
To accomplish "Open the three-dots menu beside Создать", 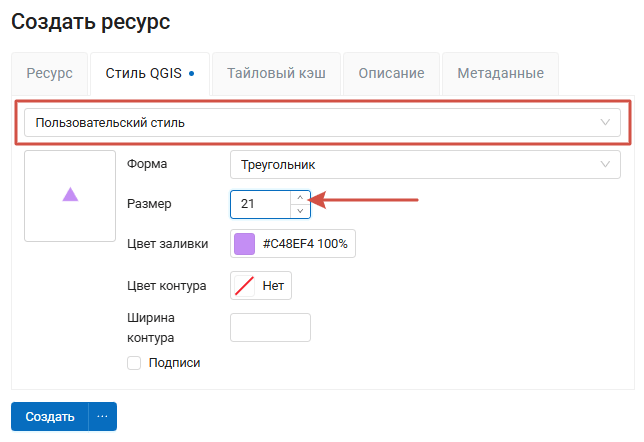I will (102, 417).
